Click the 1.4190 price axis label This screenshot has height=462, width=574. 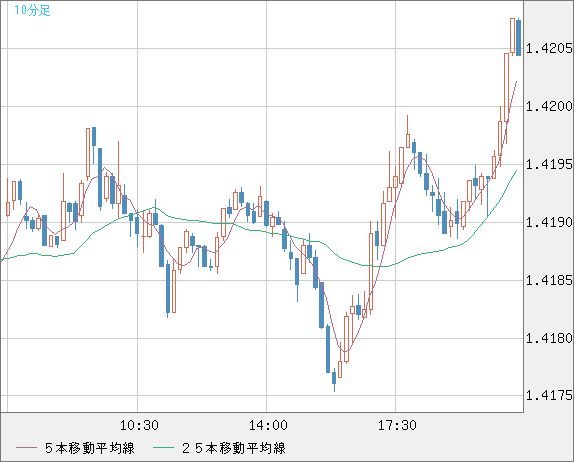[x=549, y=222]
